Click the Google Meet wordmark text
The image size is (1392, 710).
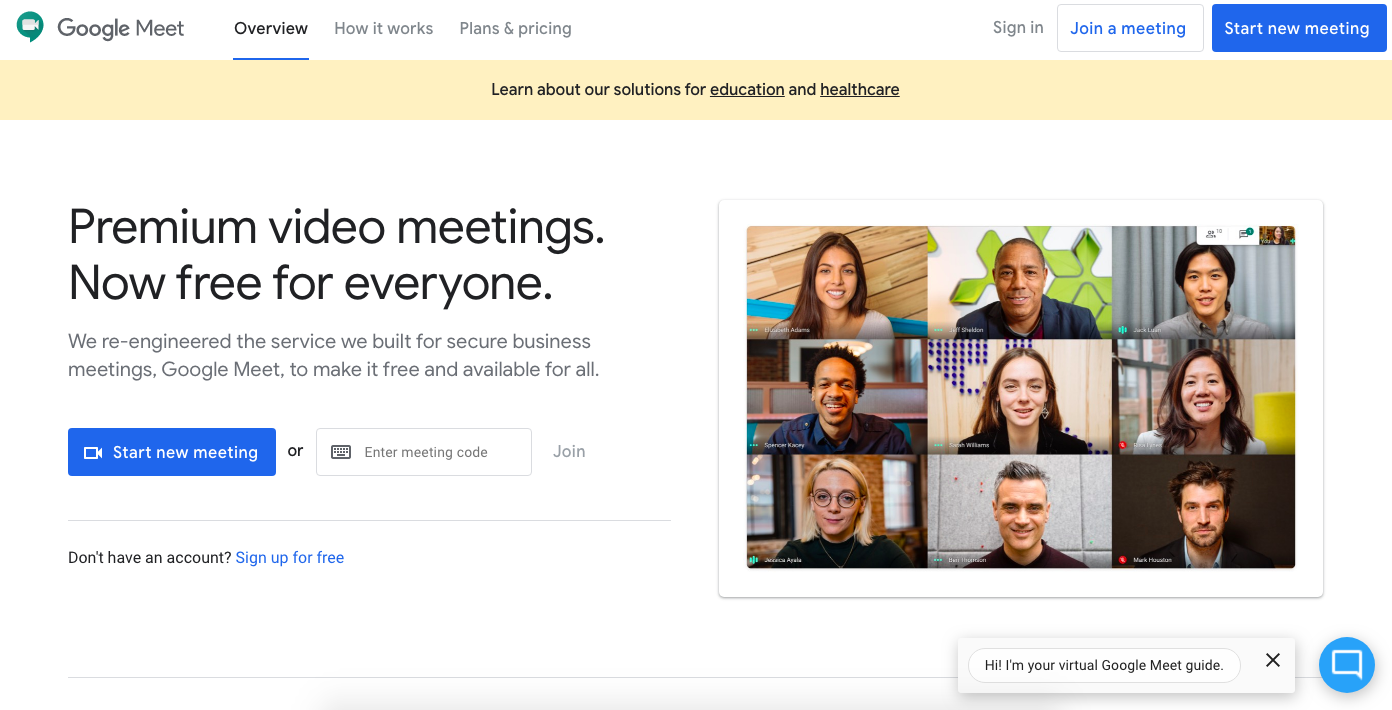(x=121, y=28)
